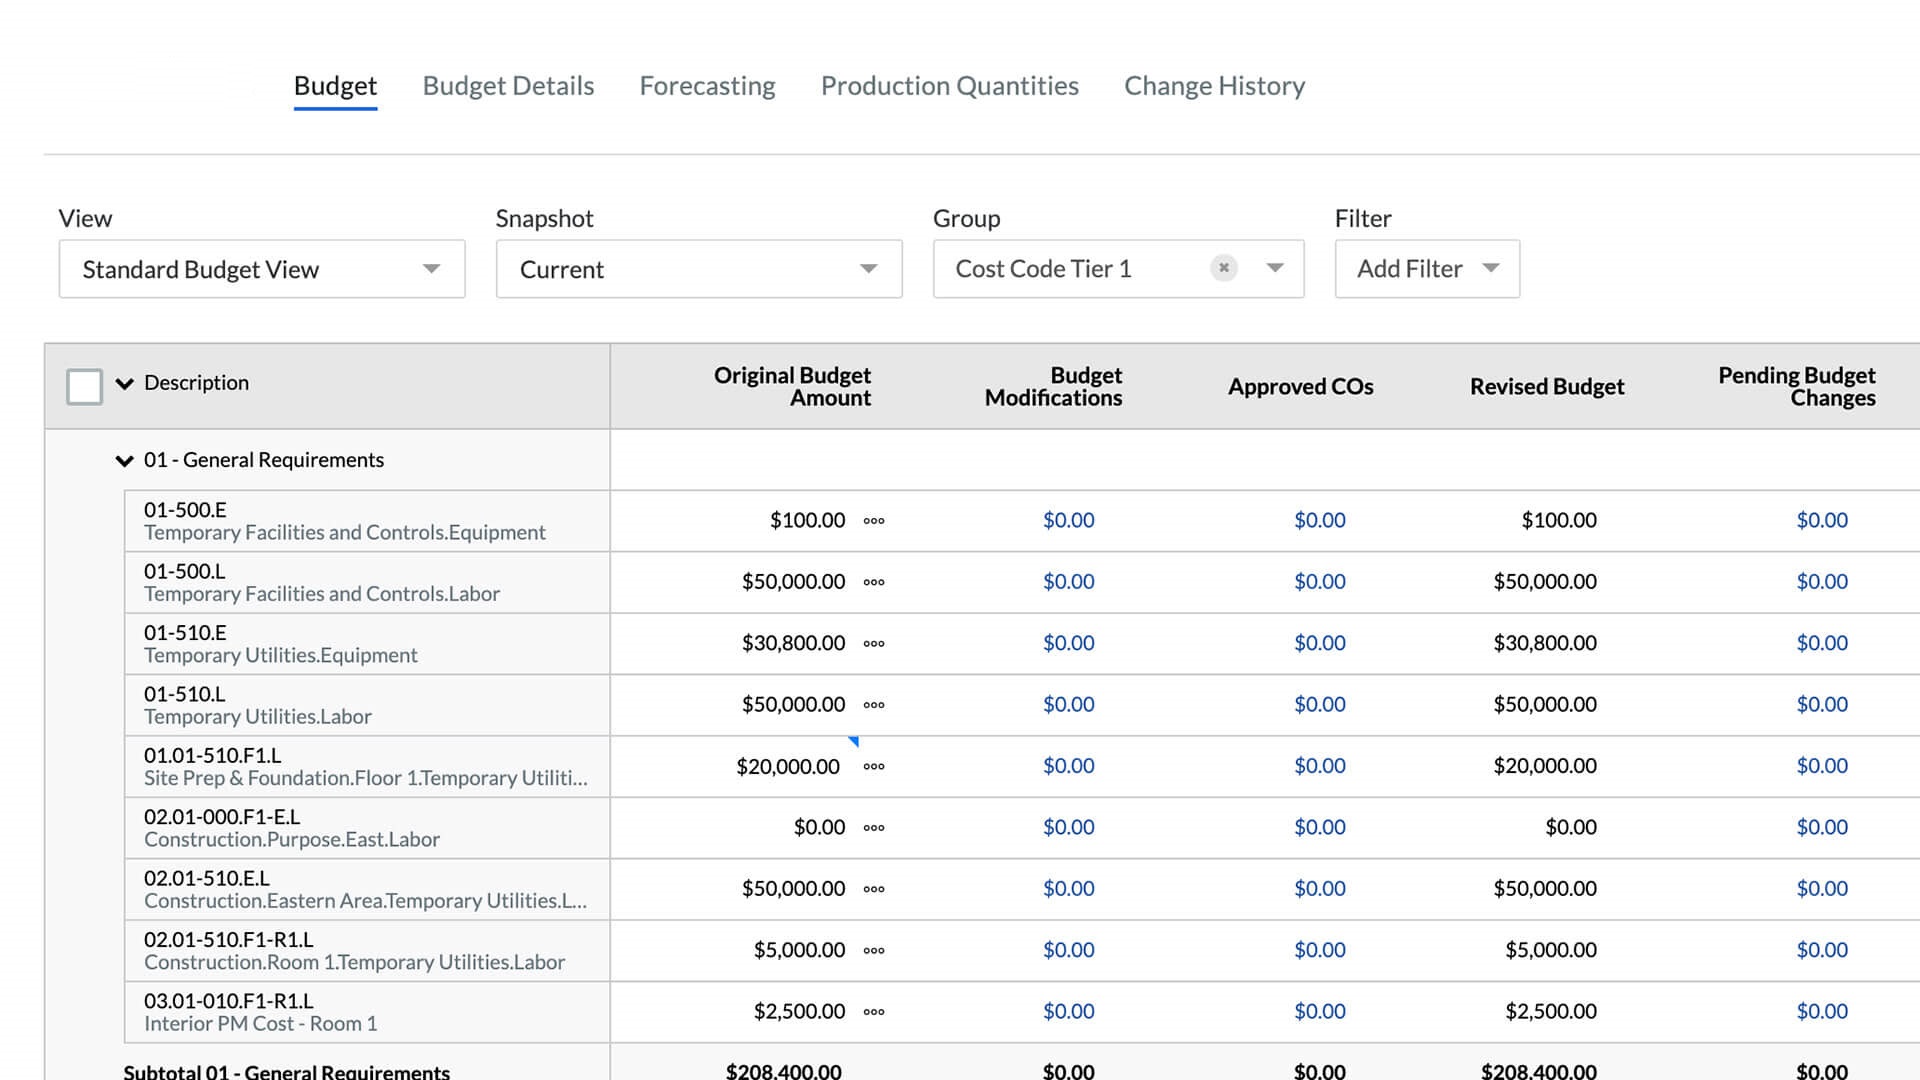Click the Budget Modifications column header
1920x1080 pixels.
pos(1053,386)
